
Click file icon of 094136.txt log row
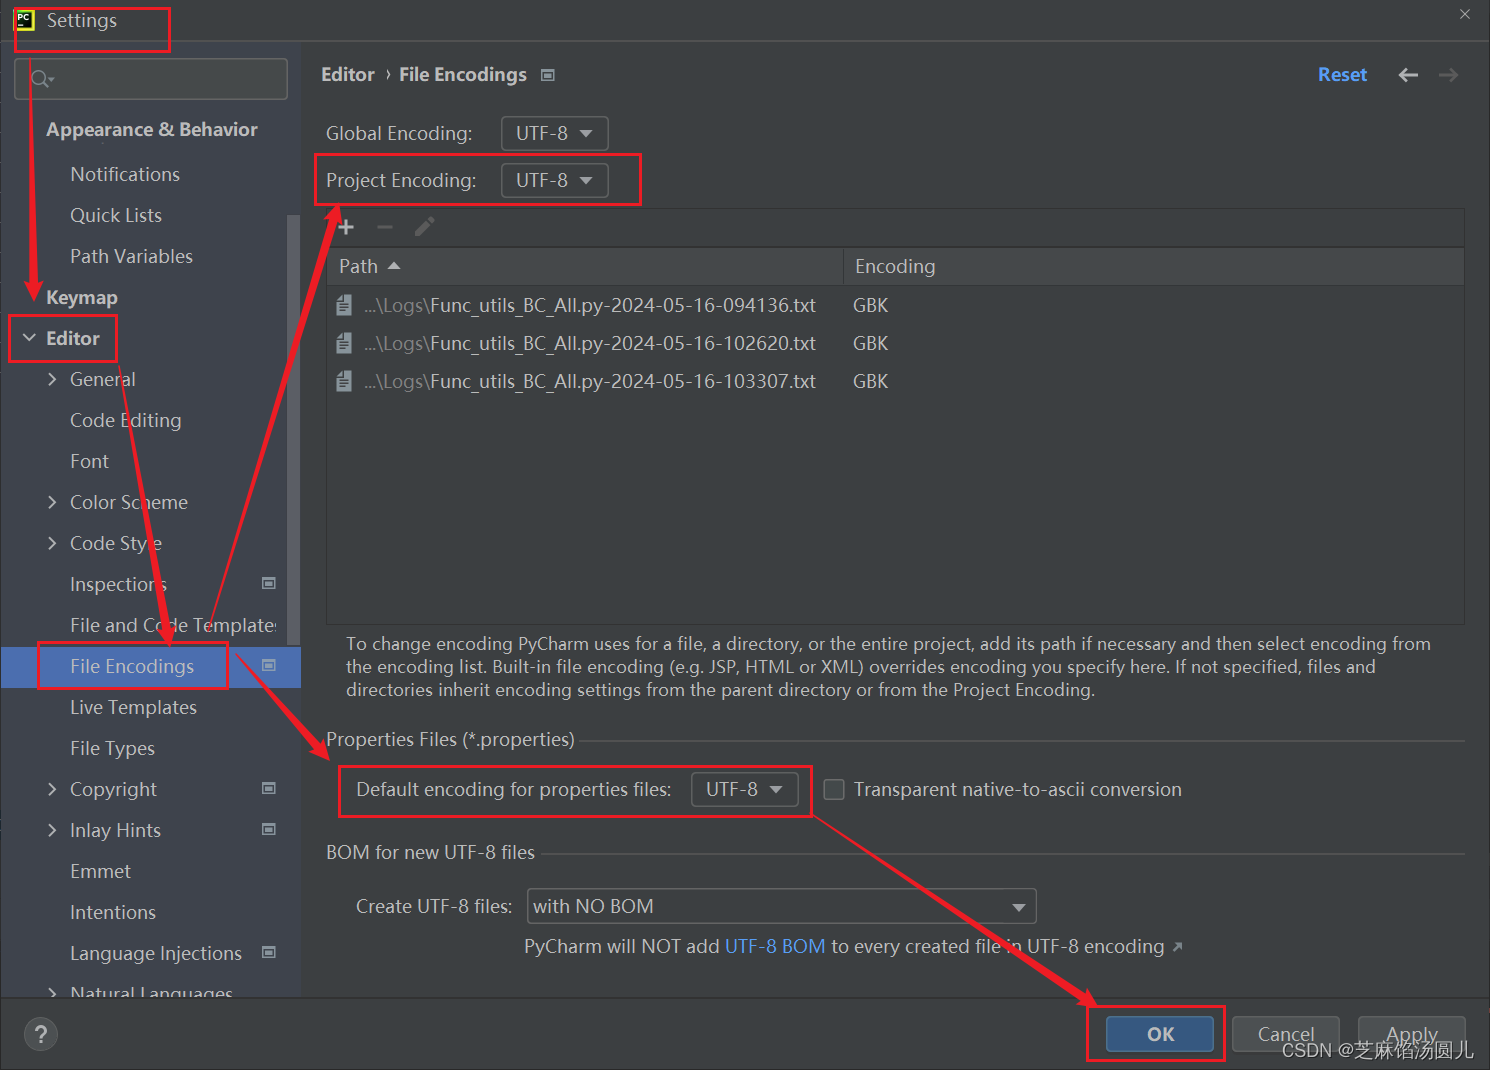pyautogui.click(x=344, y=305)
